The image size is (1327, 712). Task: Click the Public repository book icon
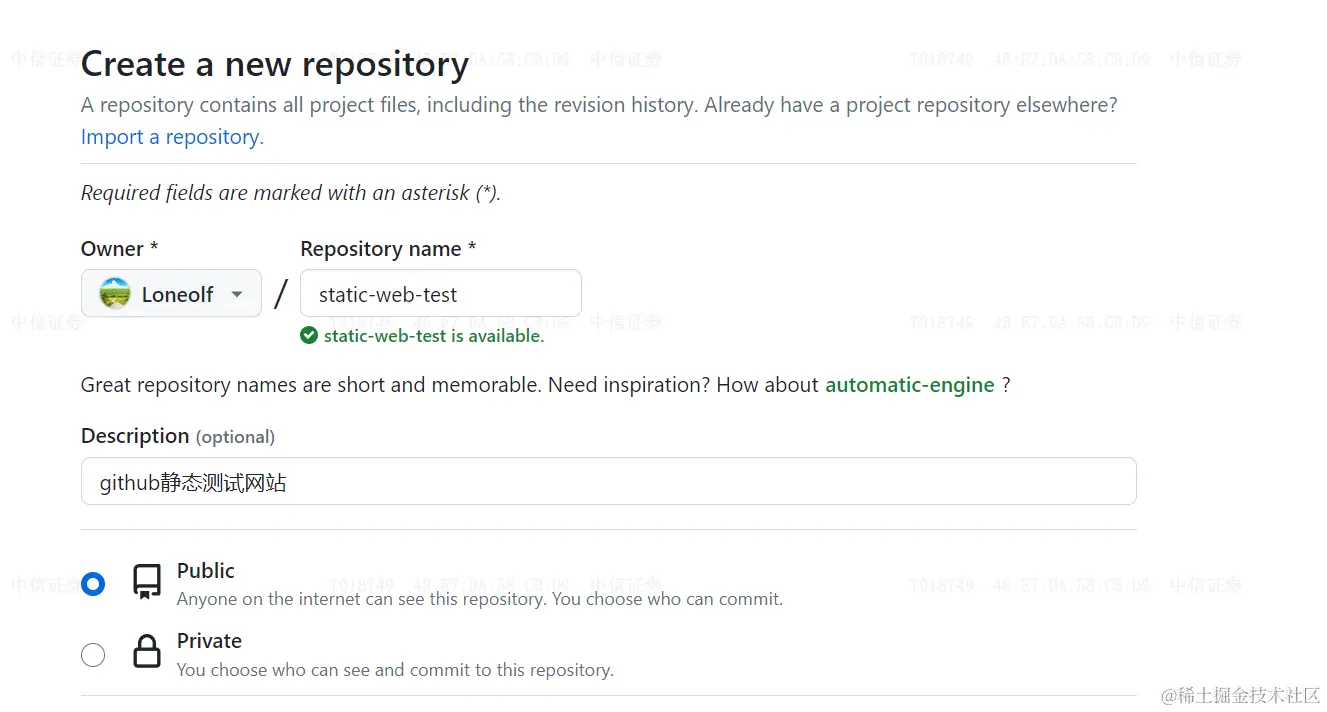(x=147, y=582)
